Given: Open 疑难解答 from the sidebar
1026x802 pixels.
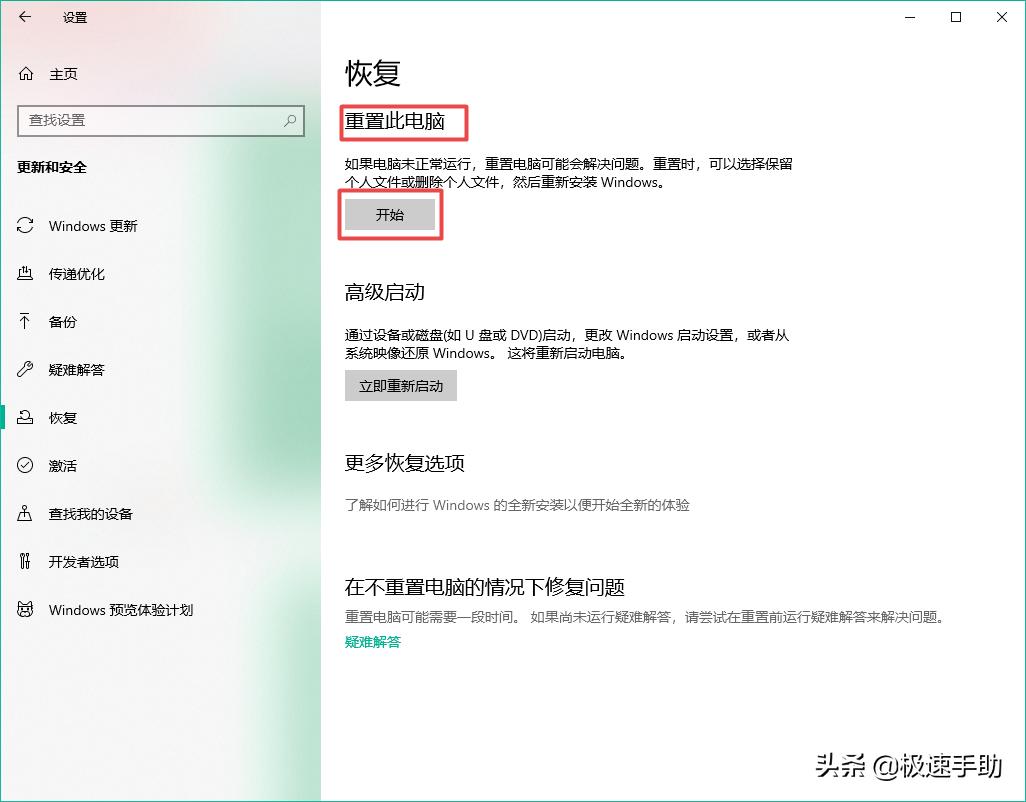Looking at the screenshot, I should 27,370.
